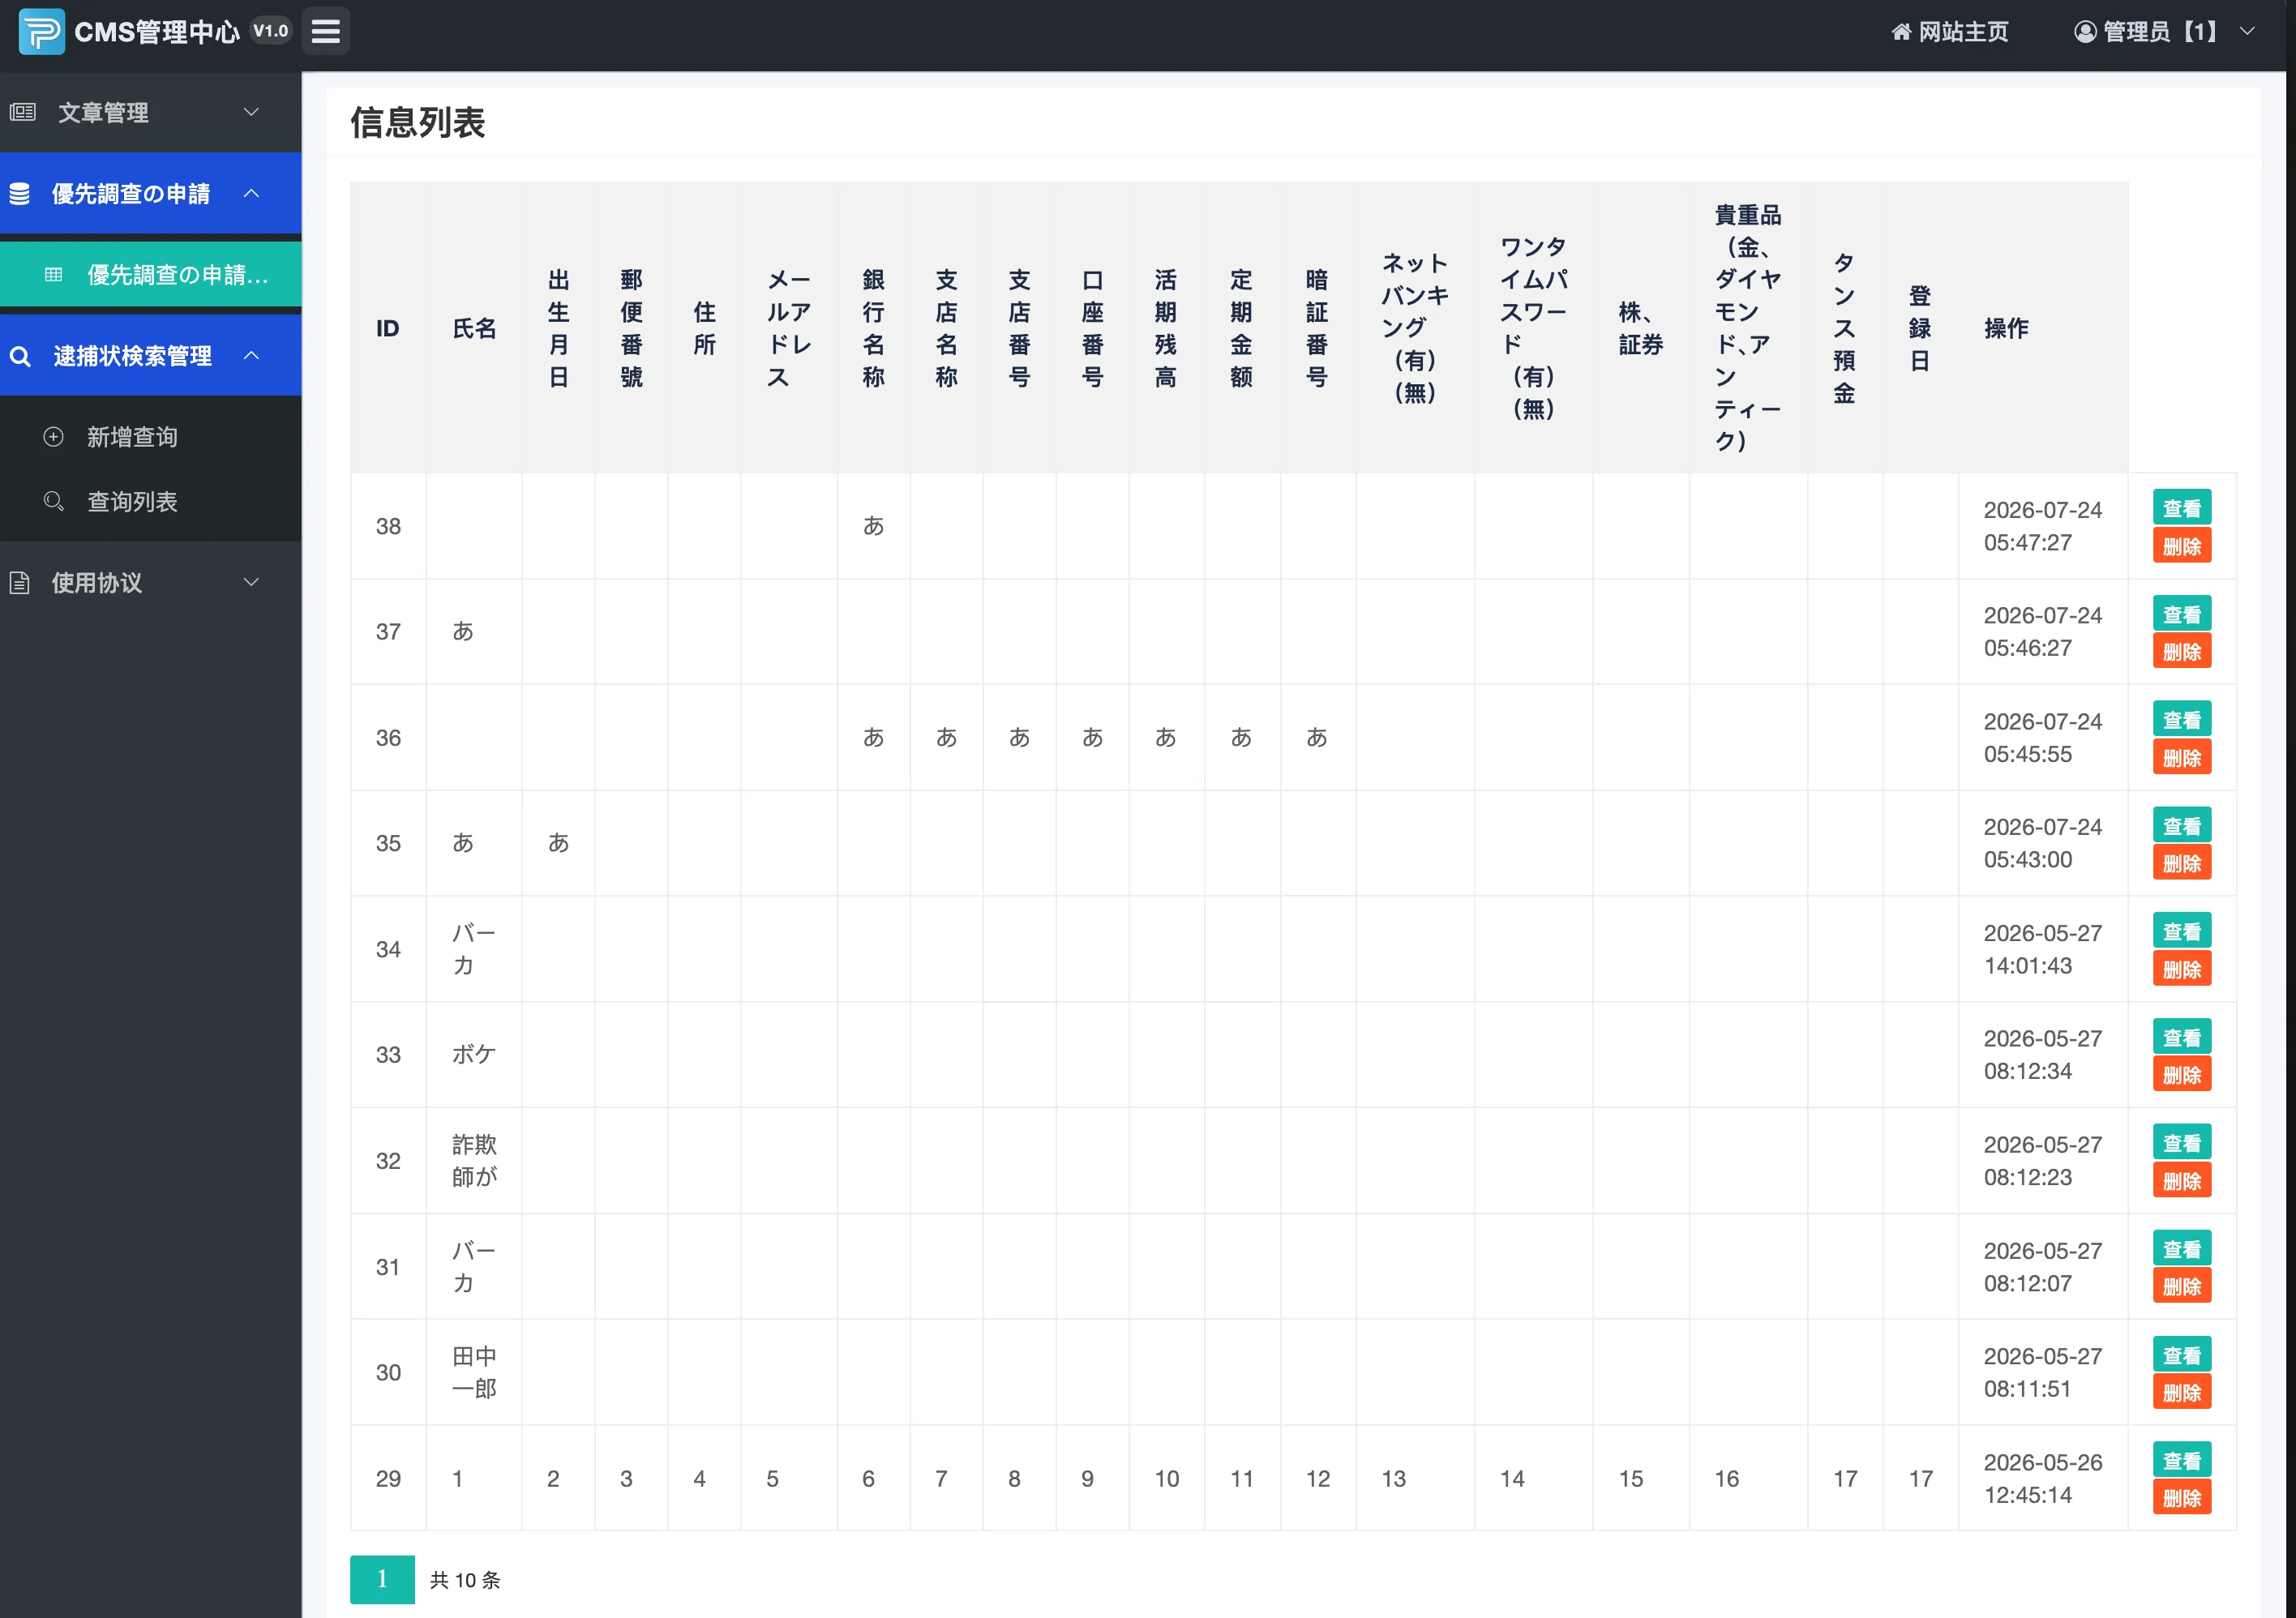Go to 网站主页 link
This screenshot has height=1618, width=2296.
coord(1950,32)
